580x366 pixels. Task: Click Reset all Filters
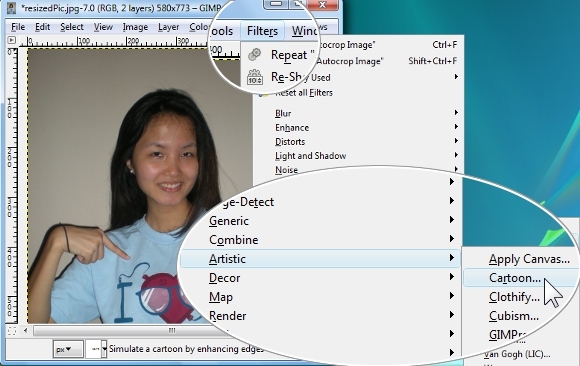pos(304,93)
